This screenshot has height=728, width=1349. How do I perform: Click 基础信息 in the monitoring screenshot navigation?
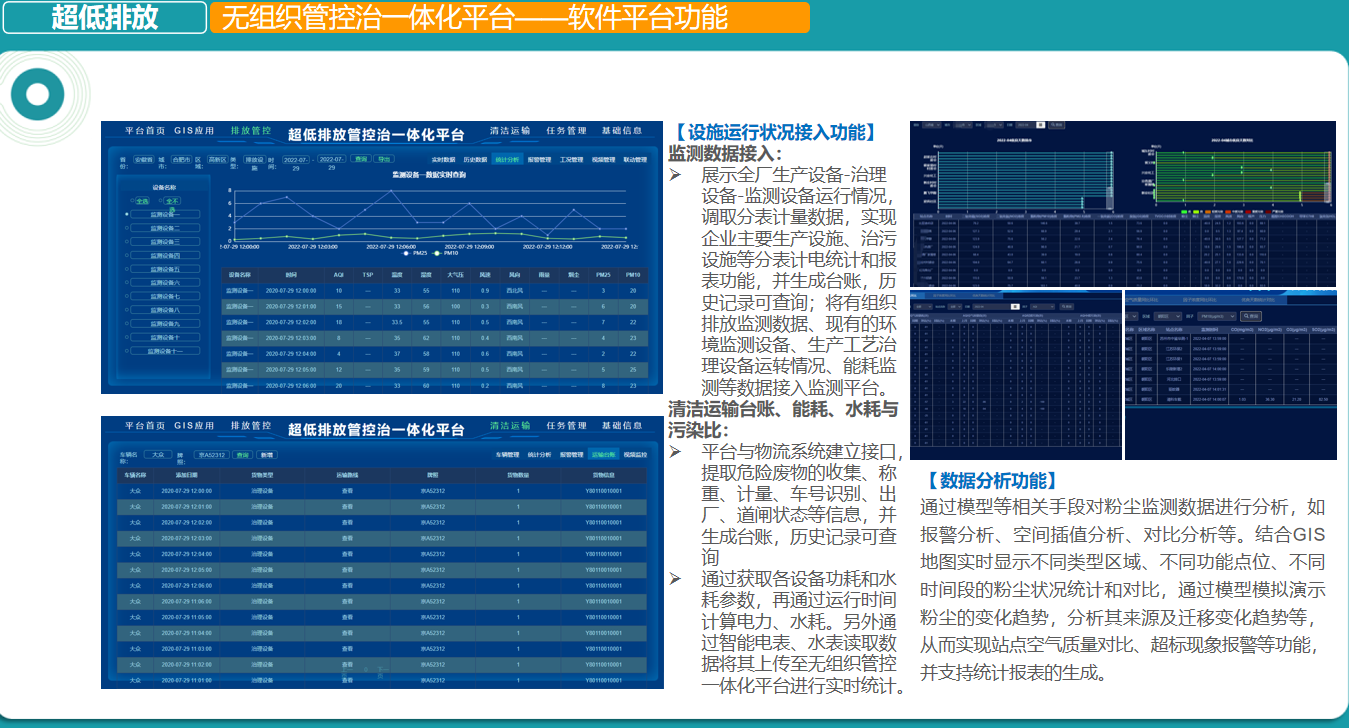click(x=622, y=130)
